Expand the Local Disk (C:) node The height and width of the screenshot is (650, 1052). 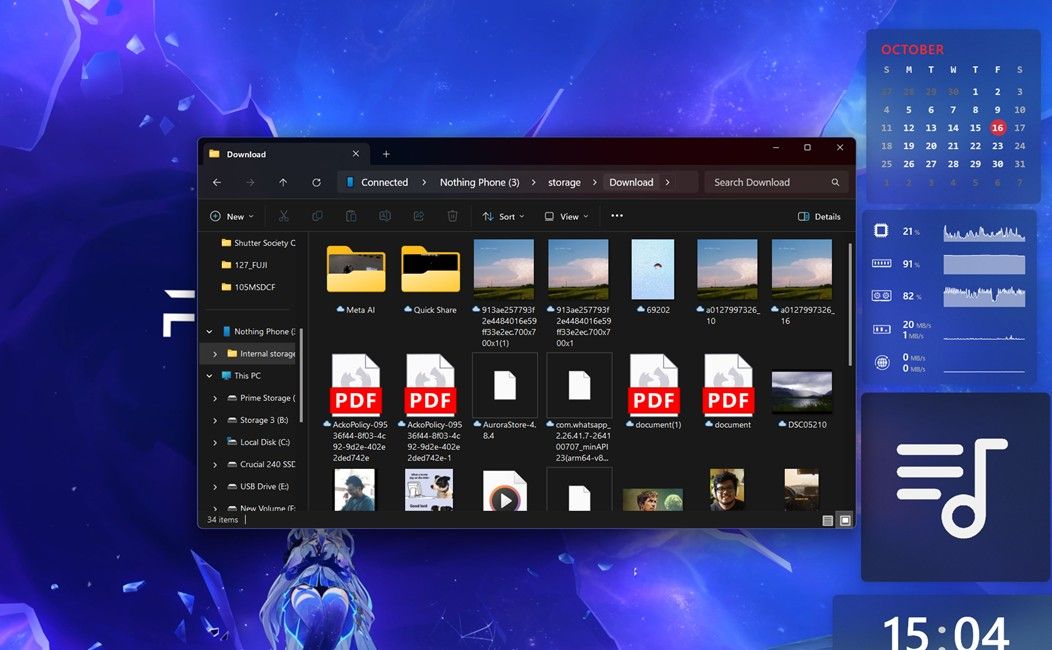click(215, 443)
